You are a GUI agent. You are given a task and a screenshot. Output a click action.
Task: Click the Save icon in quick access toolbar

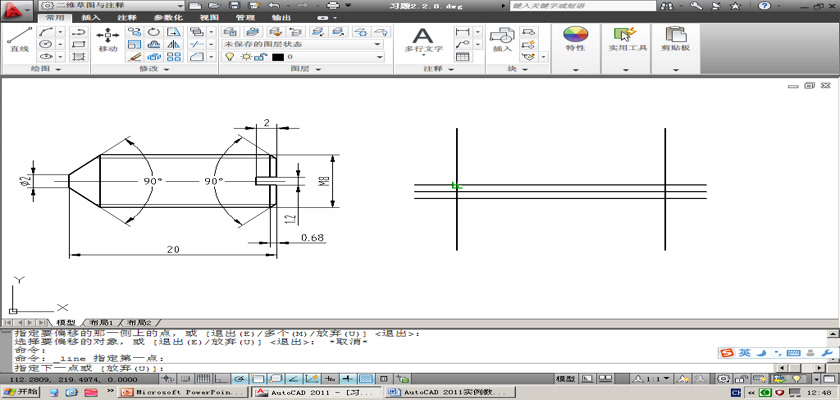click(x=234, y=5)
